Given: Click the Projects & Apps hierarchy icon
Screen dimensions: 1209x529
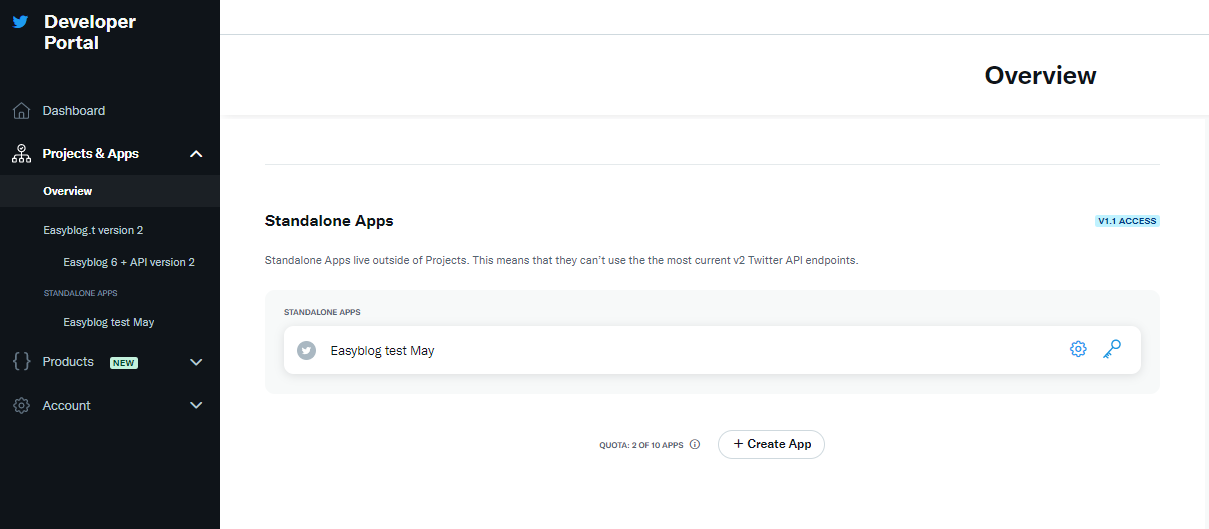Looking at the screenshot, I should (21, 154).
